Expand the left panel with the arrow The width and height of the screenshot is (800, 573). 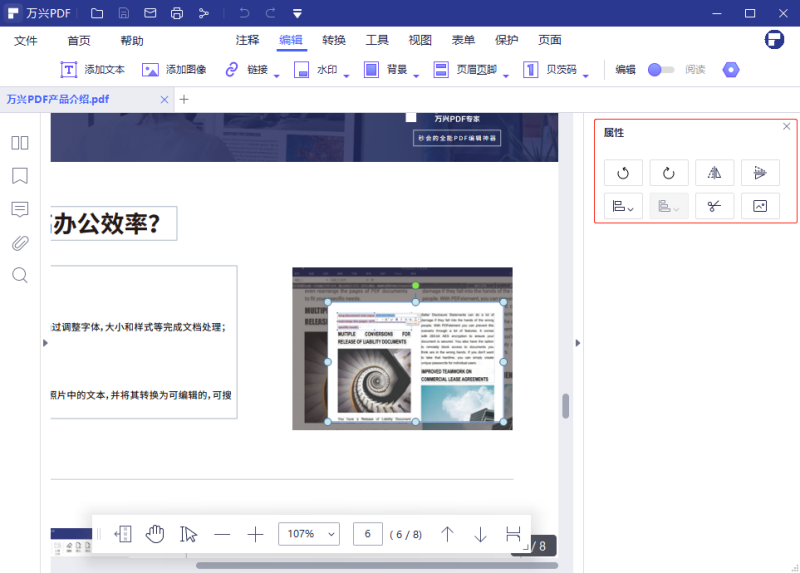click(x=45, y=343)
